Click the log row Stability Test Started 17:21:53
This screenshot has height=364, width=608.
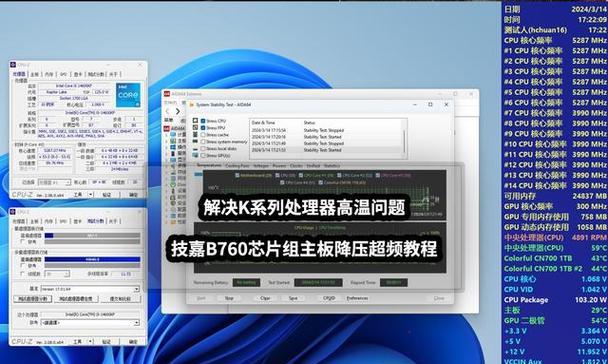(326, 150)
